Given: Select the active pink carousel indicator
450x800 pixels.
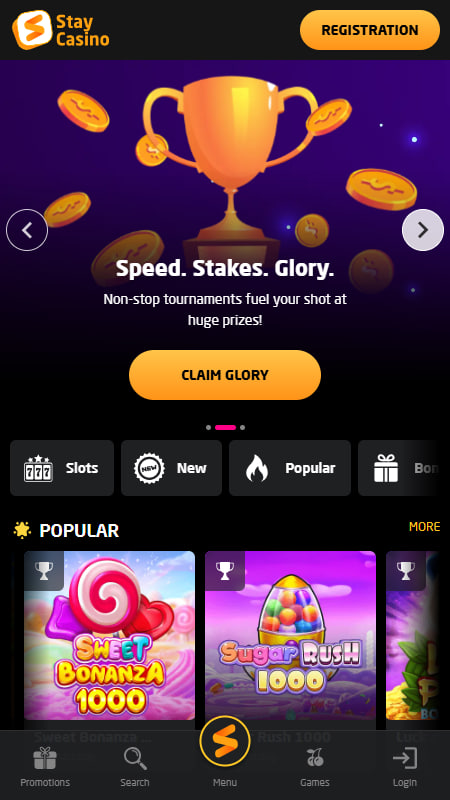Looking at the screenshot, I should [x=225, y=428].
